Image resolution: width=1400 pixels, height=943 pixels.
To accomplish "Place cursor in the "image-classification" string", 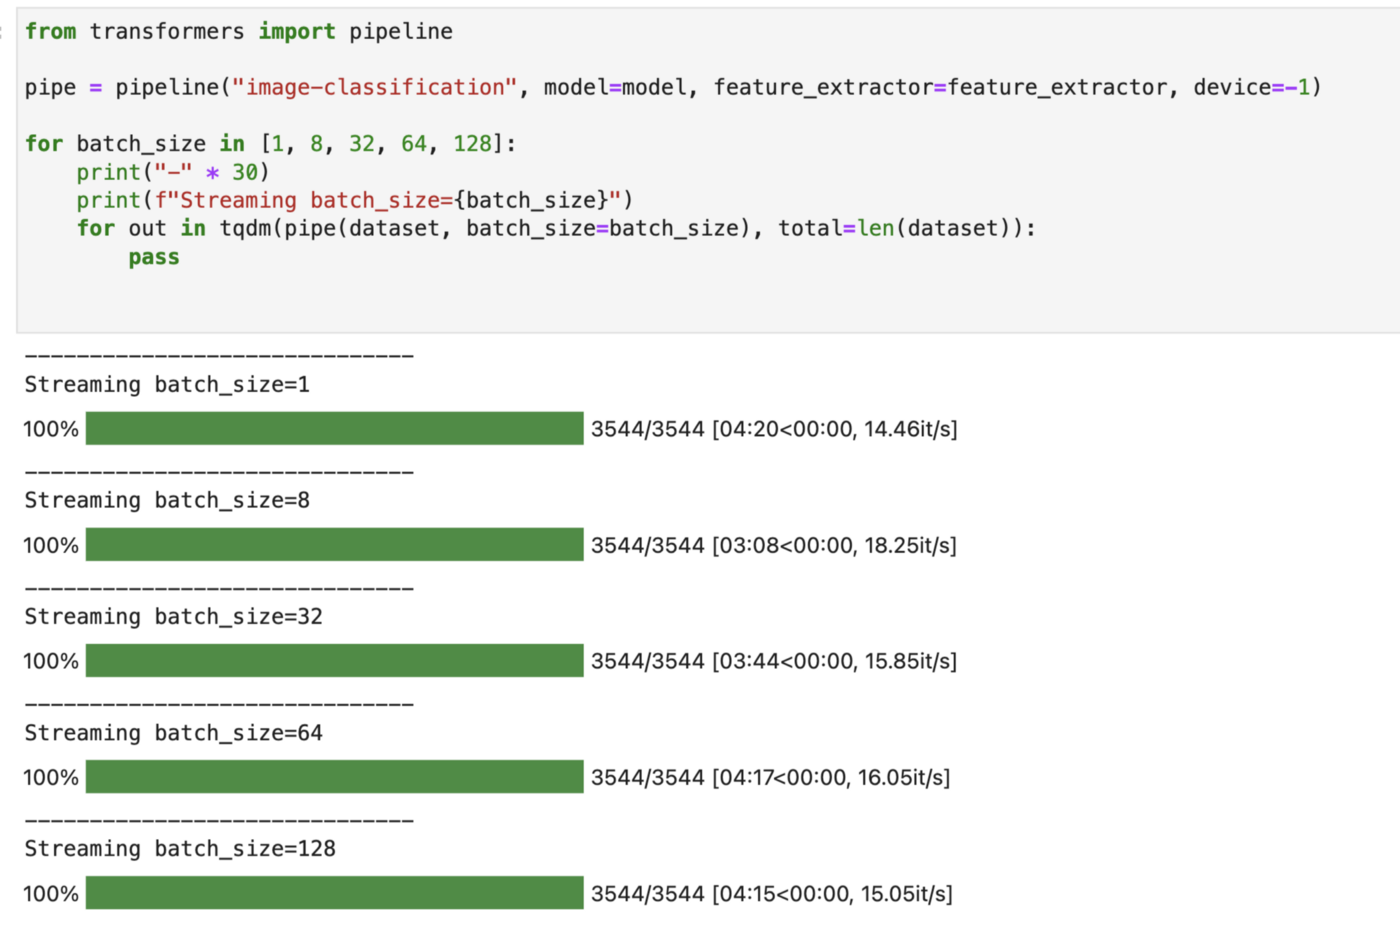I will (x=375, y=88).
